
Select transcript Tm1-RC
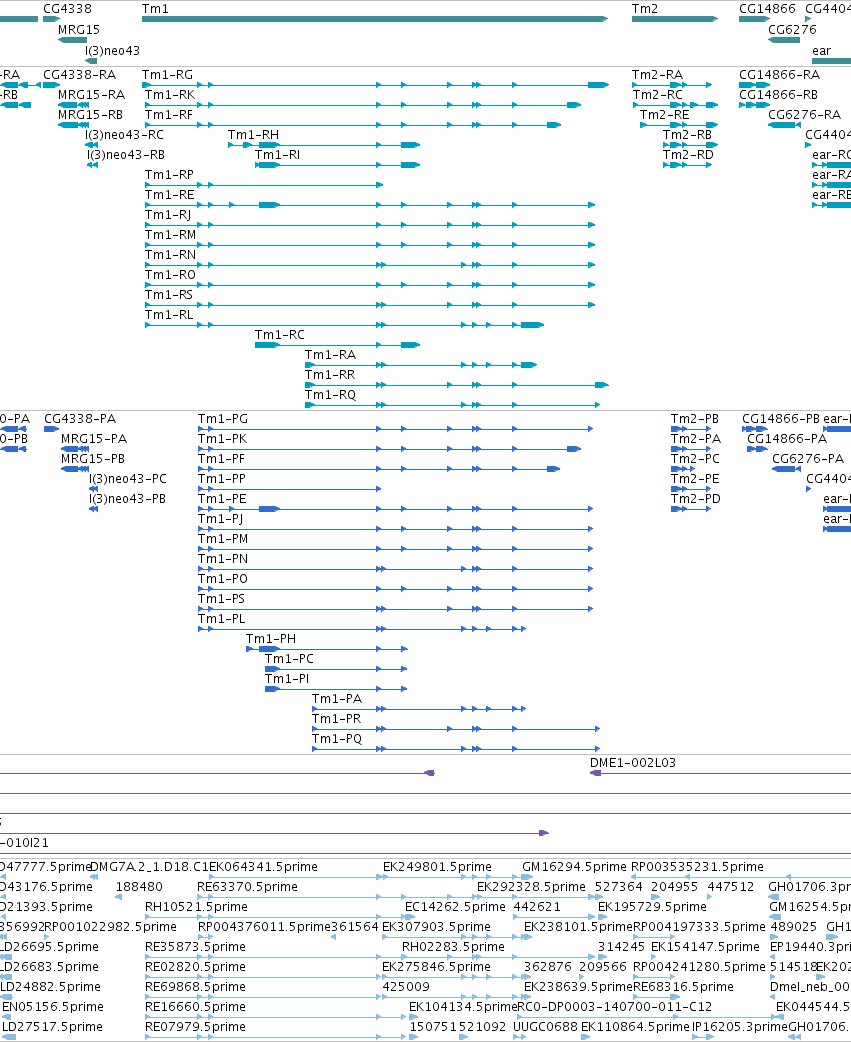click(x=337, y=344)
